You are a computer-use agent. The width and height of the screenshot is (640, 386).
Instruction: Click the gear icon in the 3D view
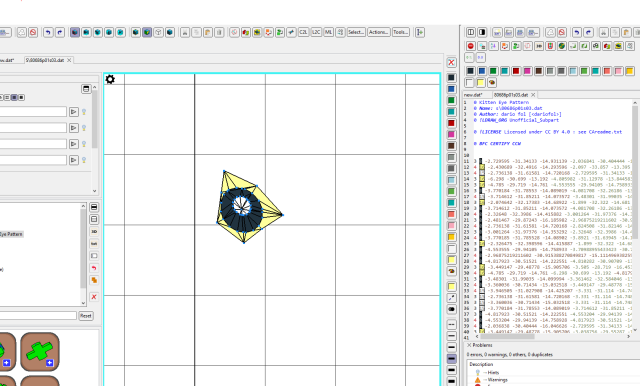tap(110, 79)
